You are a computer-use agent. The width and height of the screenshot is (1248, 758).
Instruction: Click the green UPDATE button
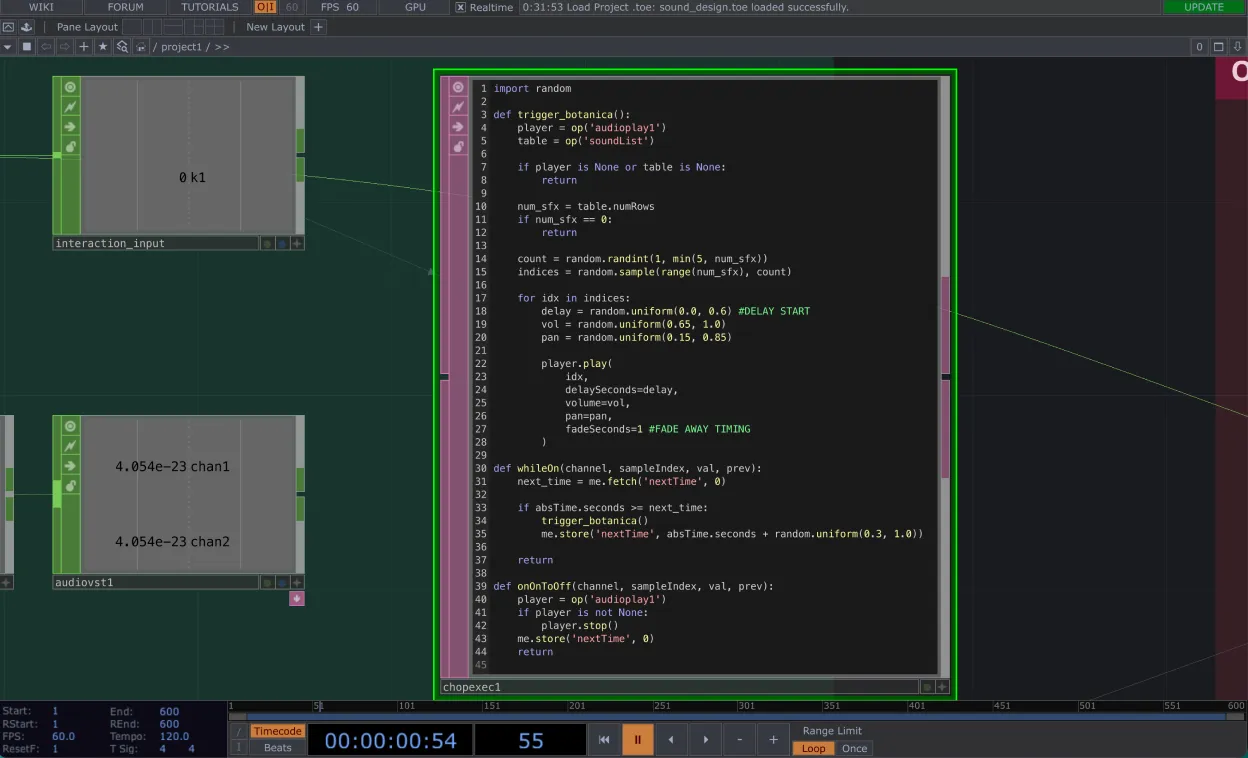pos(1204,7)
